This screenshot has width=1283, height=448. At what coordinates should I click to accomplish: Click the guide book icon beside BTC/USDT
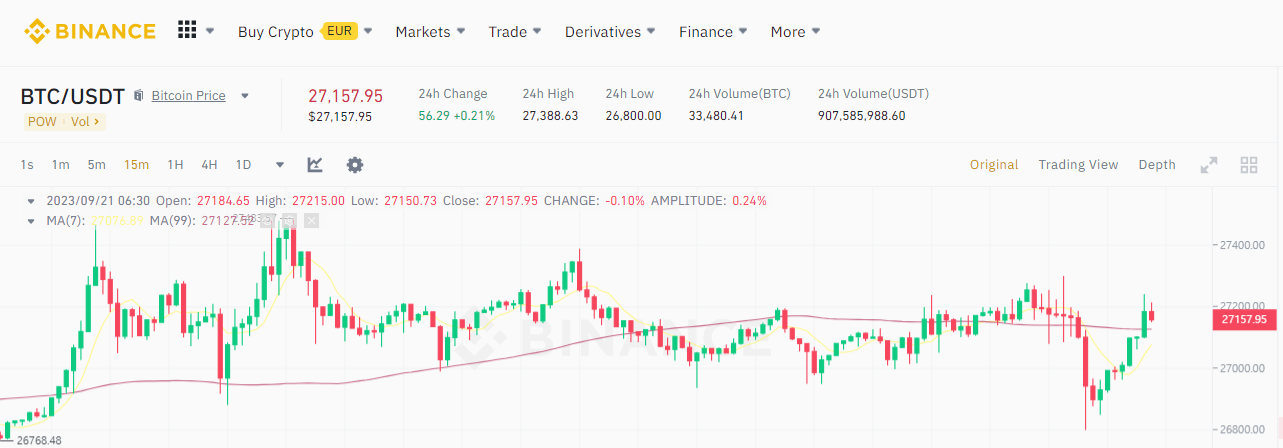pyautogui.click(x=138, y=96)
